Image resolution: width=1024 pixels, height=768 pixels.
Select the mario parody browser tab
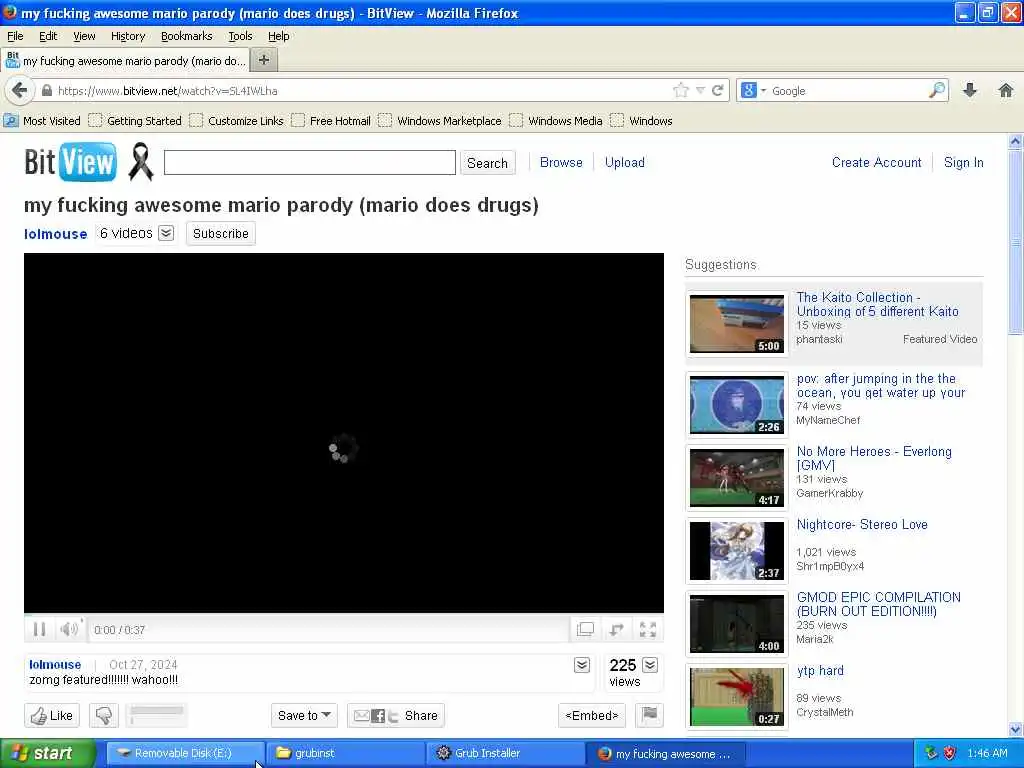pos(125,60)
